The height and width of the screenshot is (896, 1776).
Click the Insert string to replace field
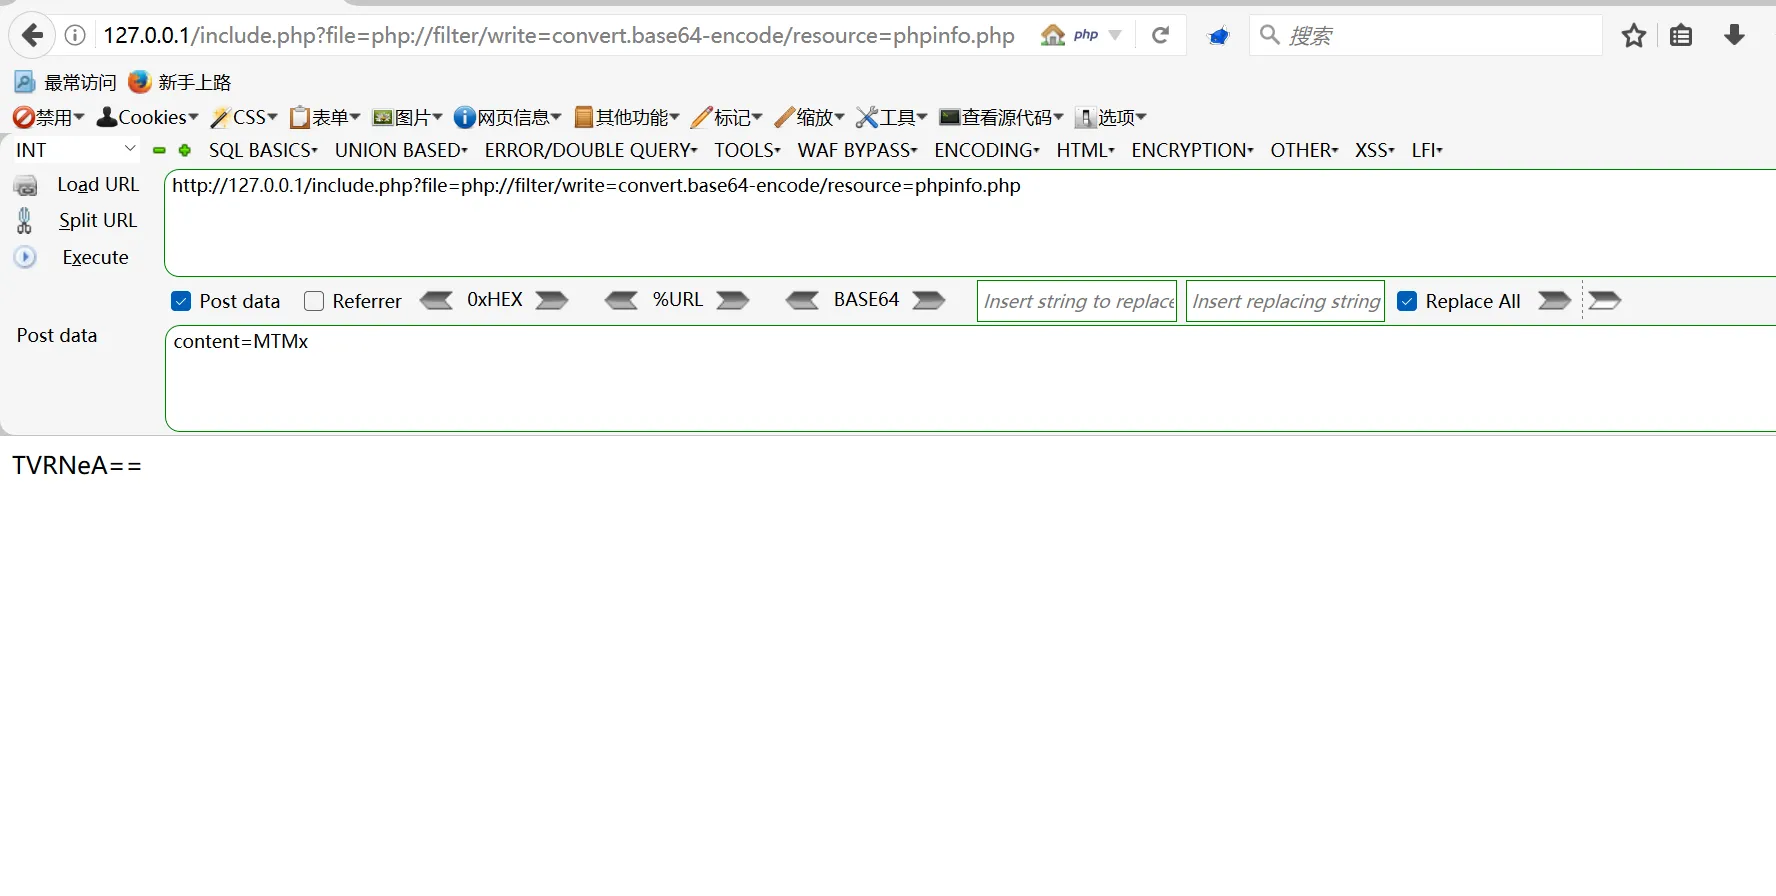[x=1077, y=301]
